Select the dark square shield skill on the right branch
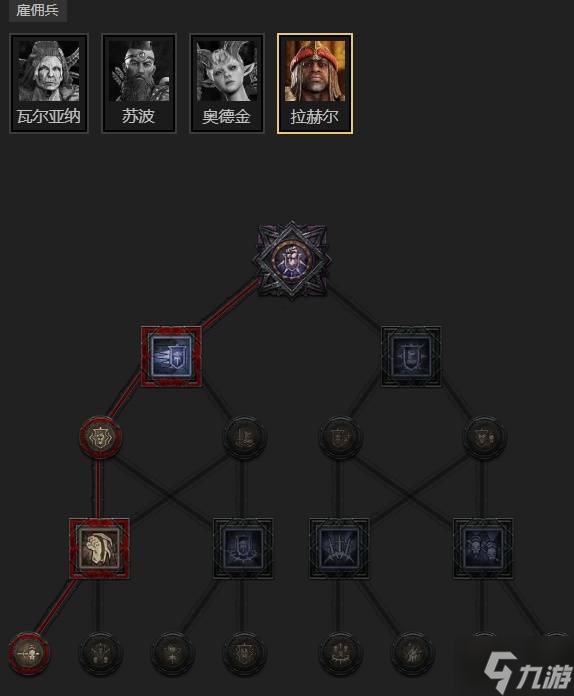 412,357
